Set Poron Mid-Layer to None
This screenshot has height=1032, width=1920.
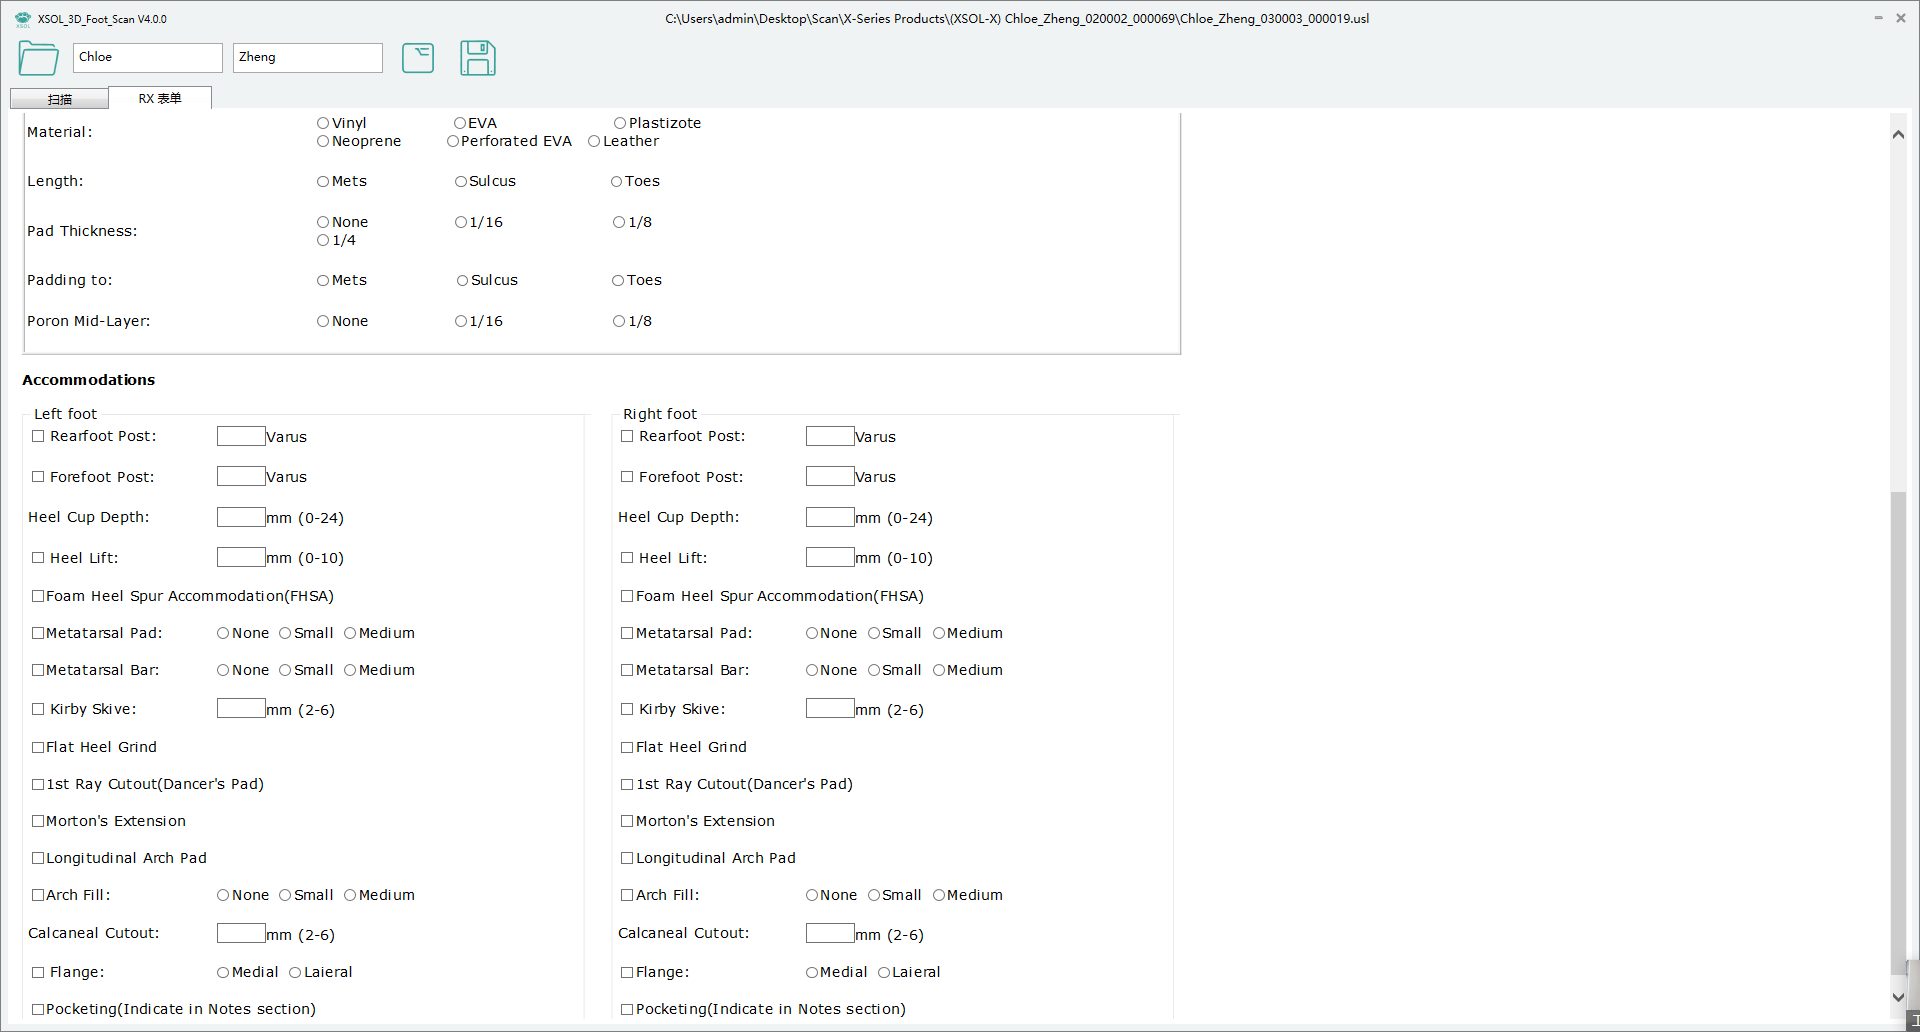pyautogui.click(x=323, y=321)
